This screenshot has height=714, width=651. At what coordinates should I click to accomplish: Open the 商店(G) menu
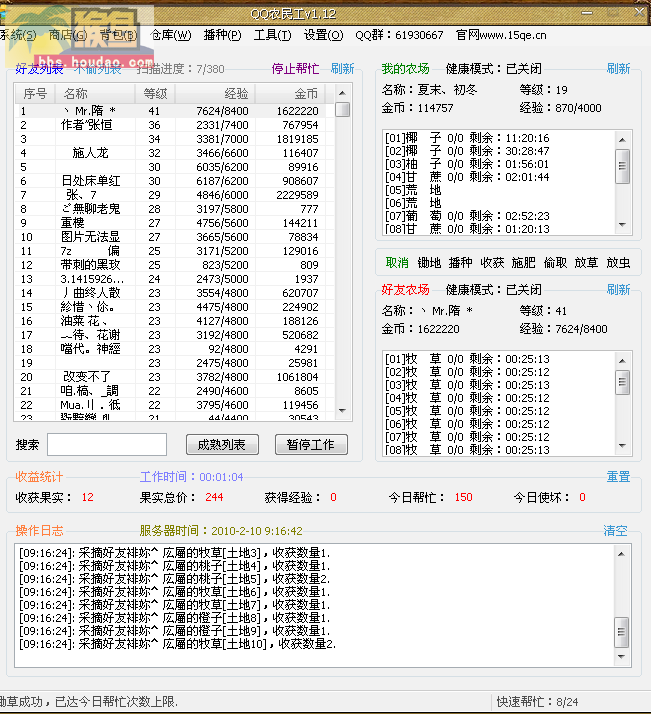(x=68, y=35)
